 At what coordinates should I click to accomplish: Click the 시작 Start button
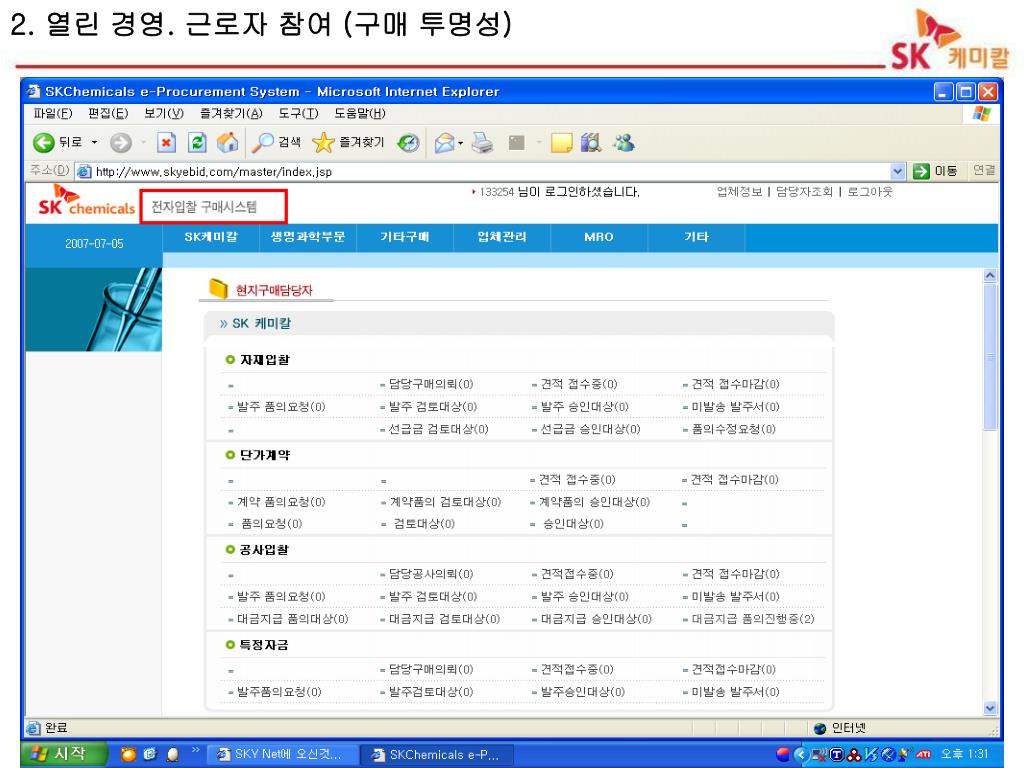(62, 754)
